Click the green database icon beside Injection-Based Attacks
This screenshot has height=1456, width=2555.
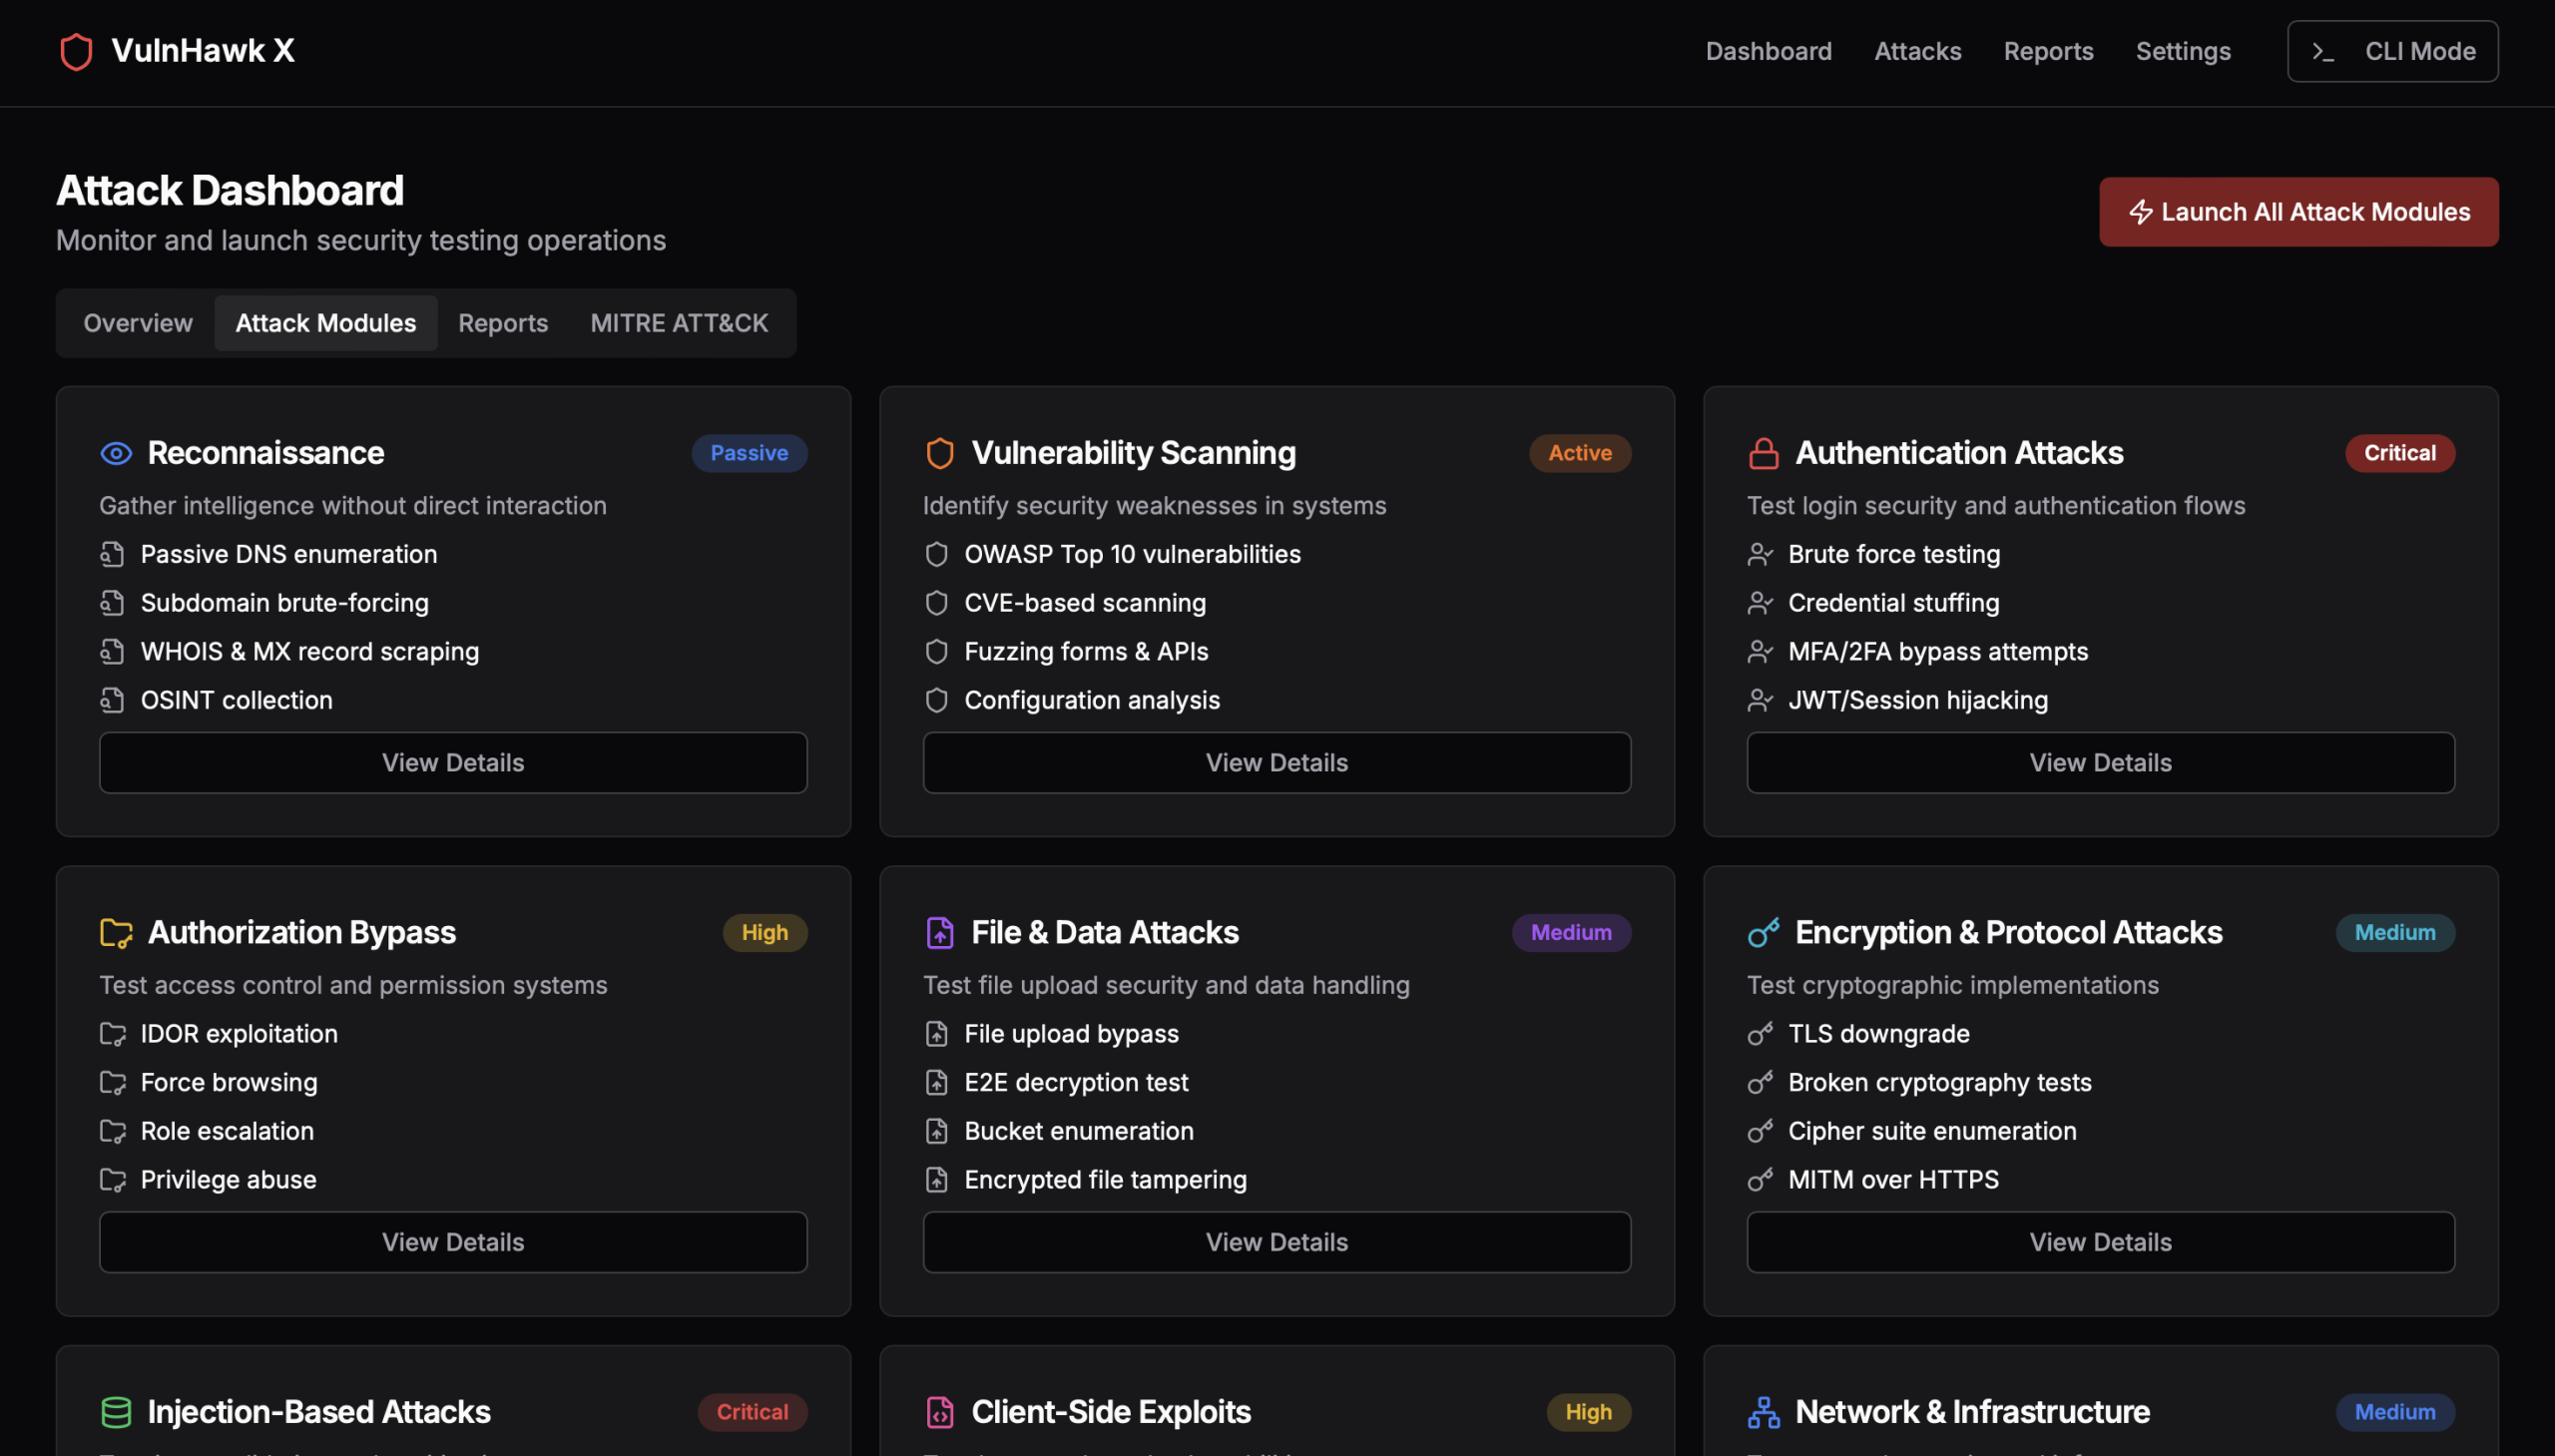(x=116, y=1412)
